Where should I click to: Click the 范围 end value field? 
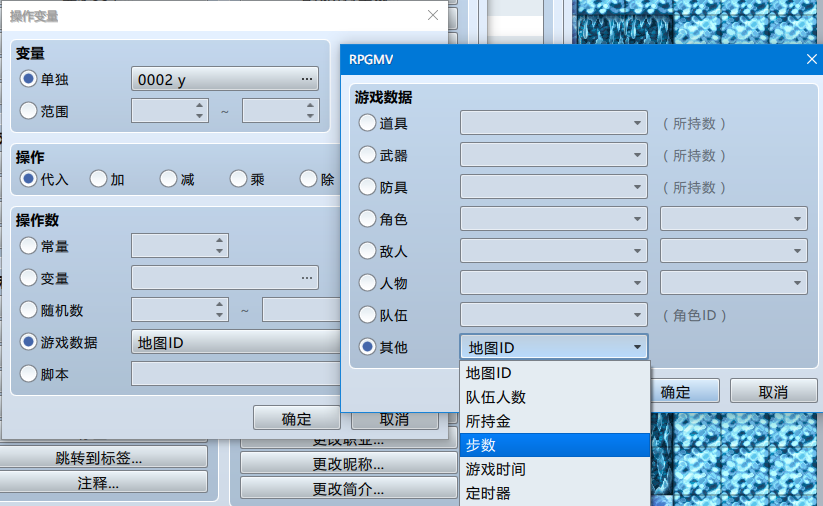(x=281, y=111)
